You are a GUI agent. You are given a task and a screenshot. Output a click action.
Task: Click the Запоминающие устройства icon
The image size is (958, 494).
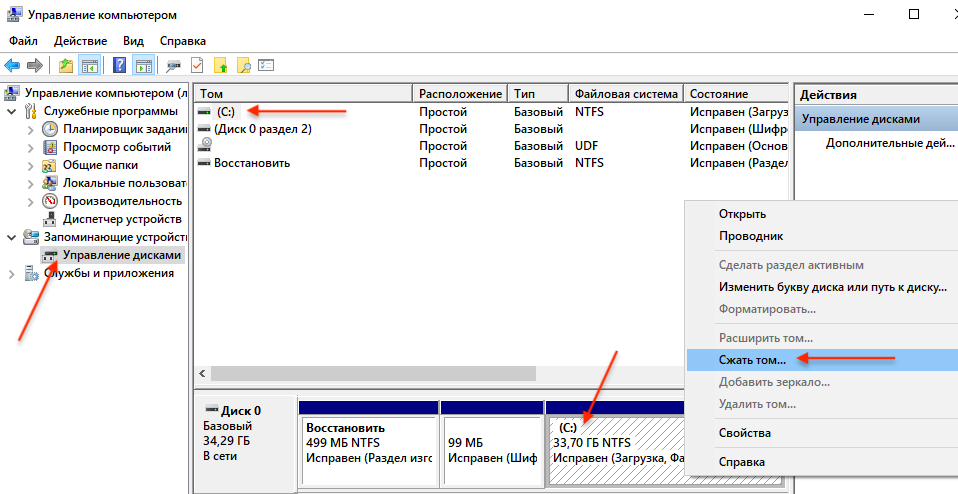click(x=31, y=237)
